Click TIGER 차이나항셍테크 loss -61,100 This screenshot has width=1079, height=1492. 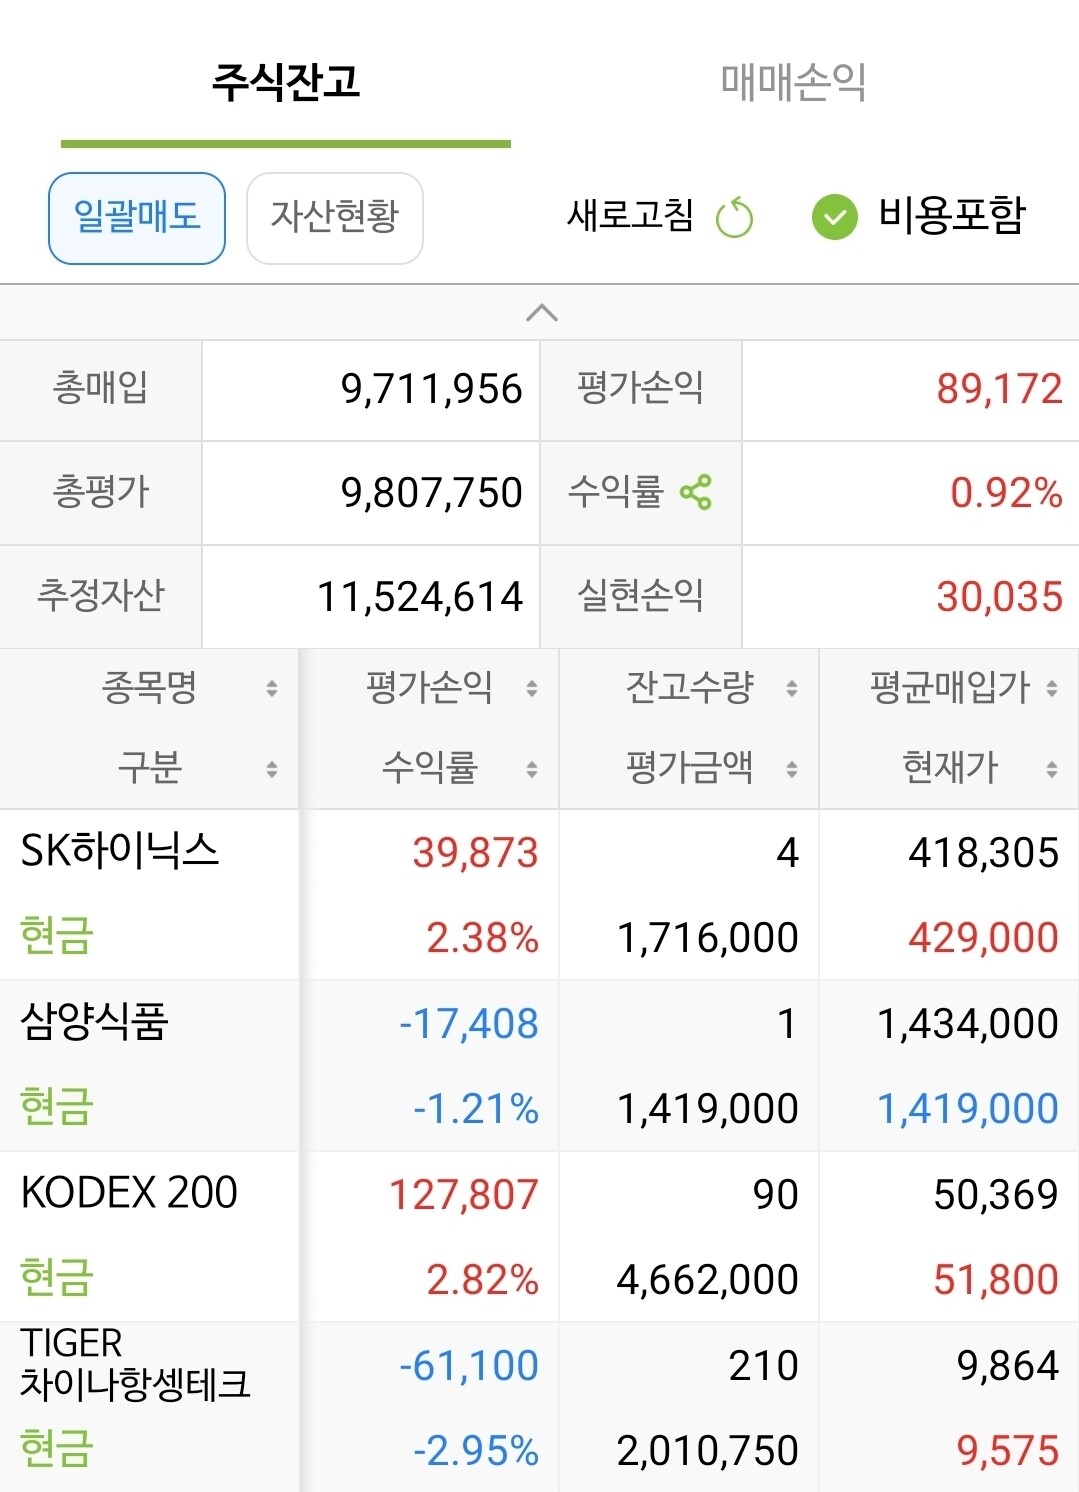468,1366
